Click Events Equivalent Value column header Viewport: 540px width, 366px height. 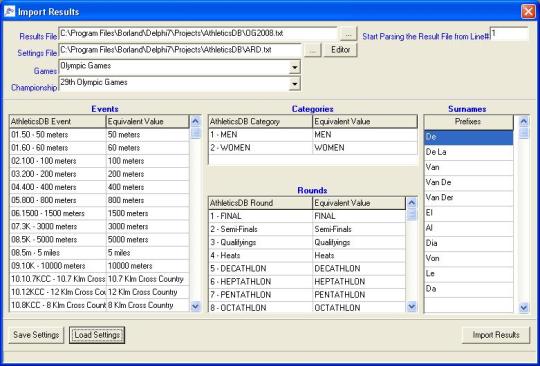tap(148, 122)
